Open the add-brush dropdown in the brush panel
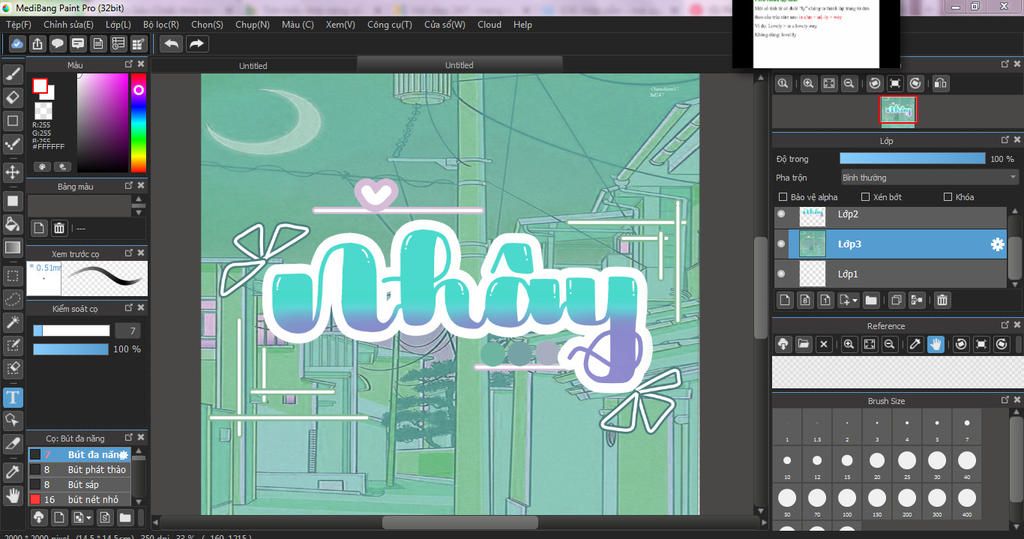 point(89,519)
